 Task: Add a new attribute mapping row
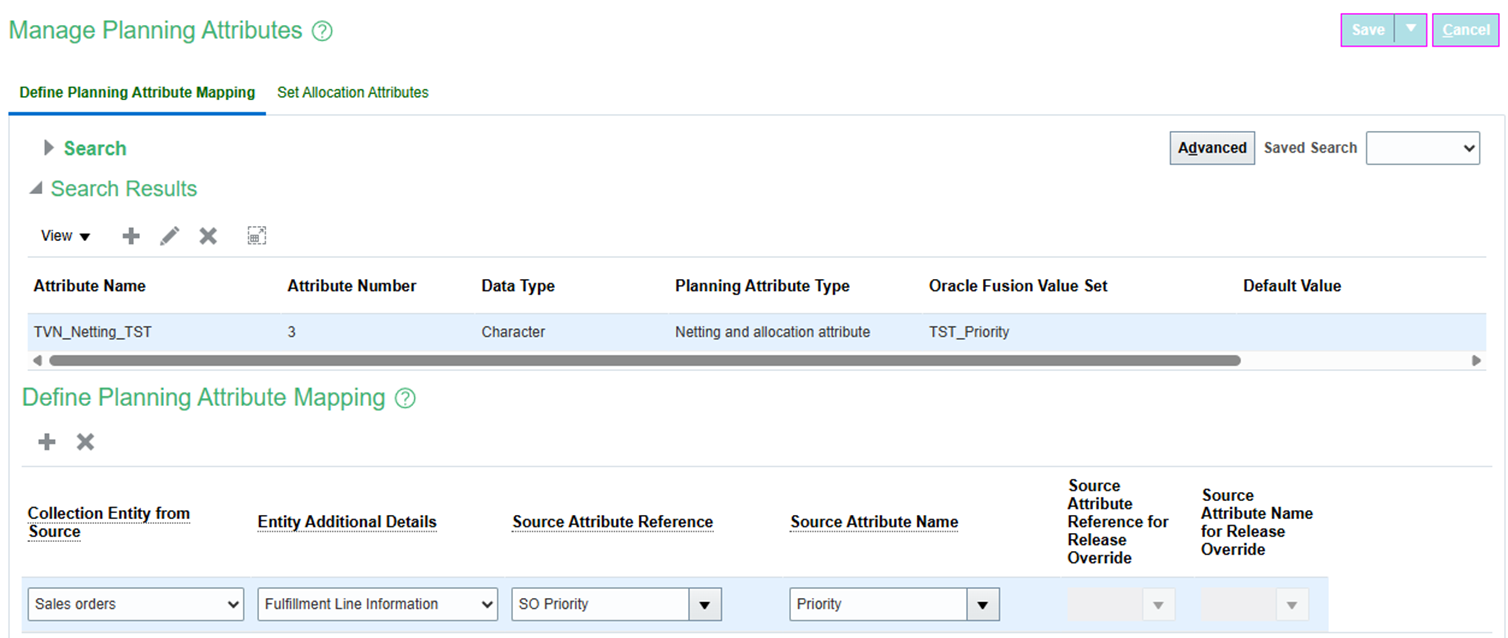tap(47, 442)
